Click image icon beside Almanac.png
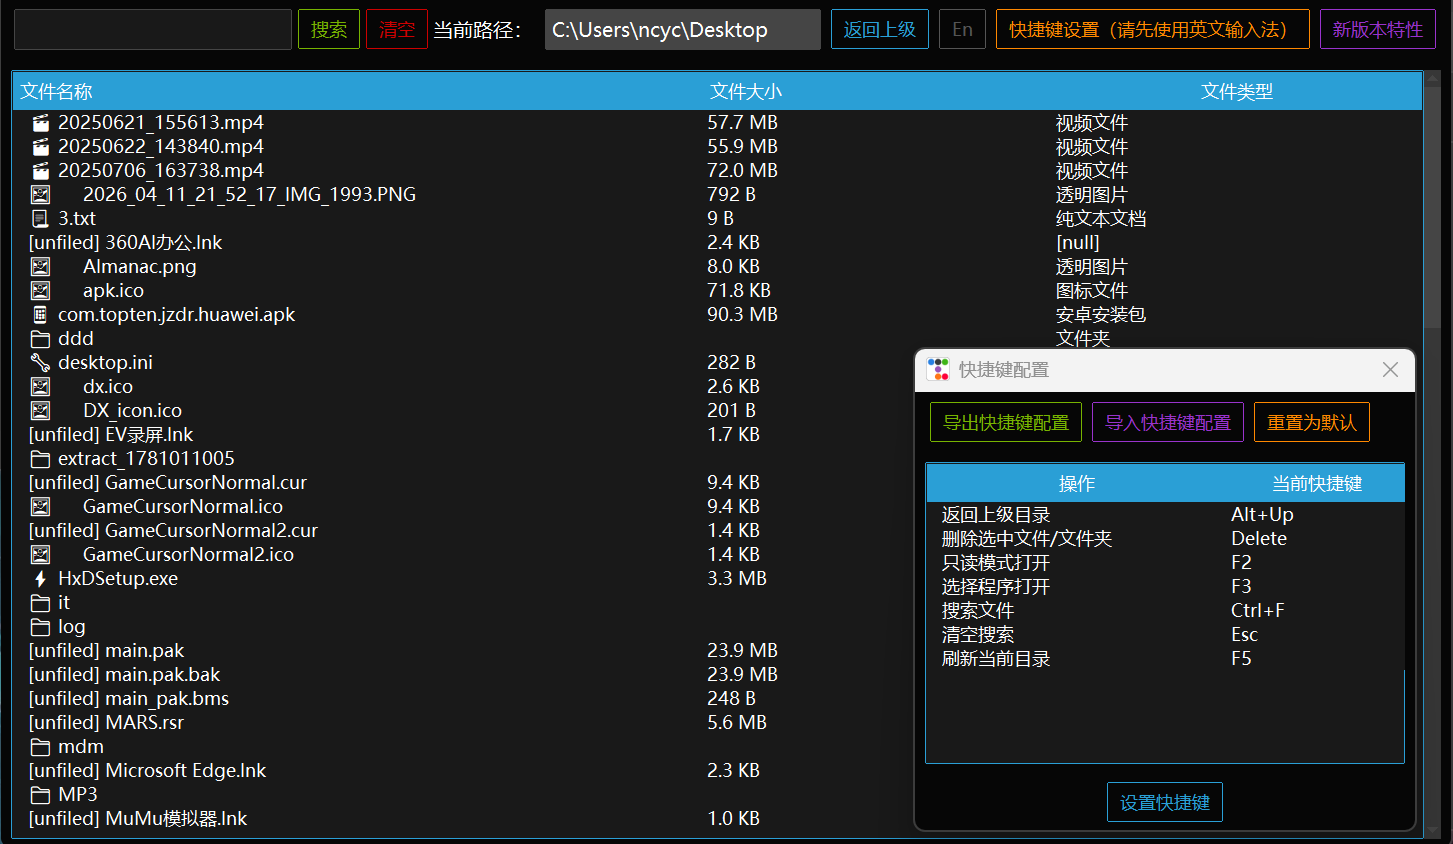 [40, 267]
